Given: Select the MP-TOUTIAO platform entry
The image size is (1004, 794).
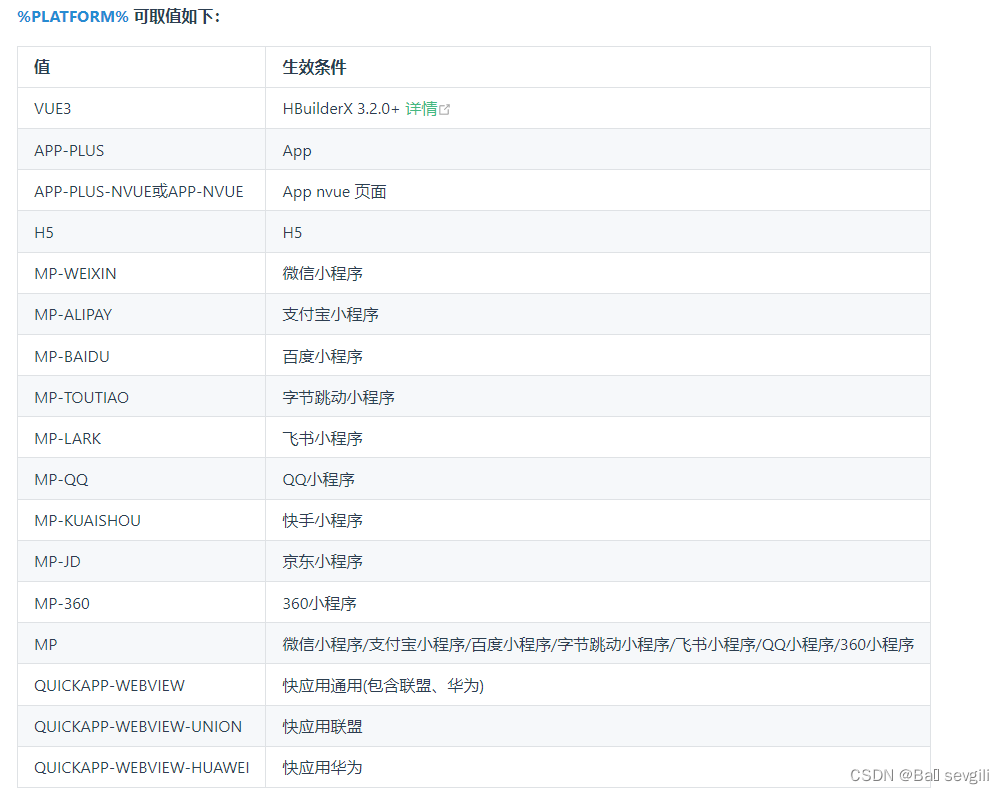Looking at the screenshot, I should pyautogui.click(x=80, y=396).
